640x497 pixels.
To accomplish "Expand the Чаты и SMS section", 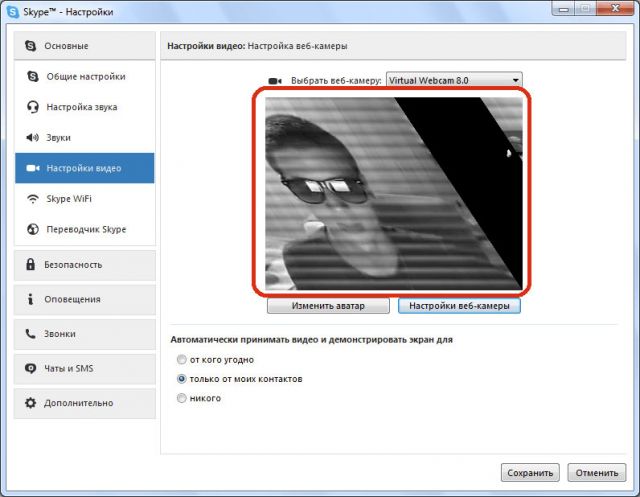I will point(85,368).
